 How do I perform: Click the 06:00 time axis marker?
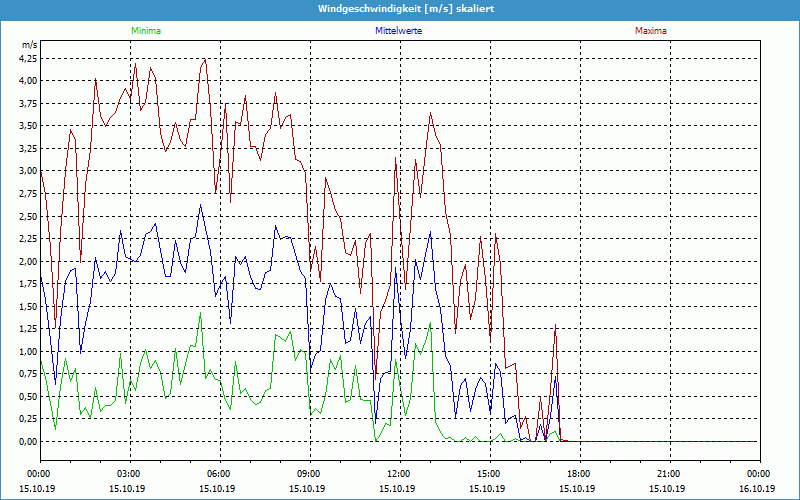pos(219,474)
